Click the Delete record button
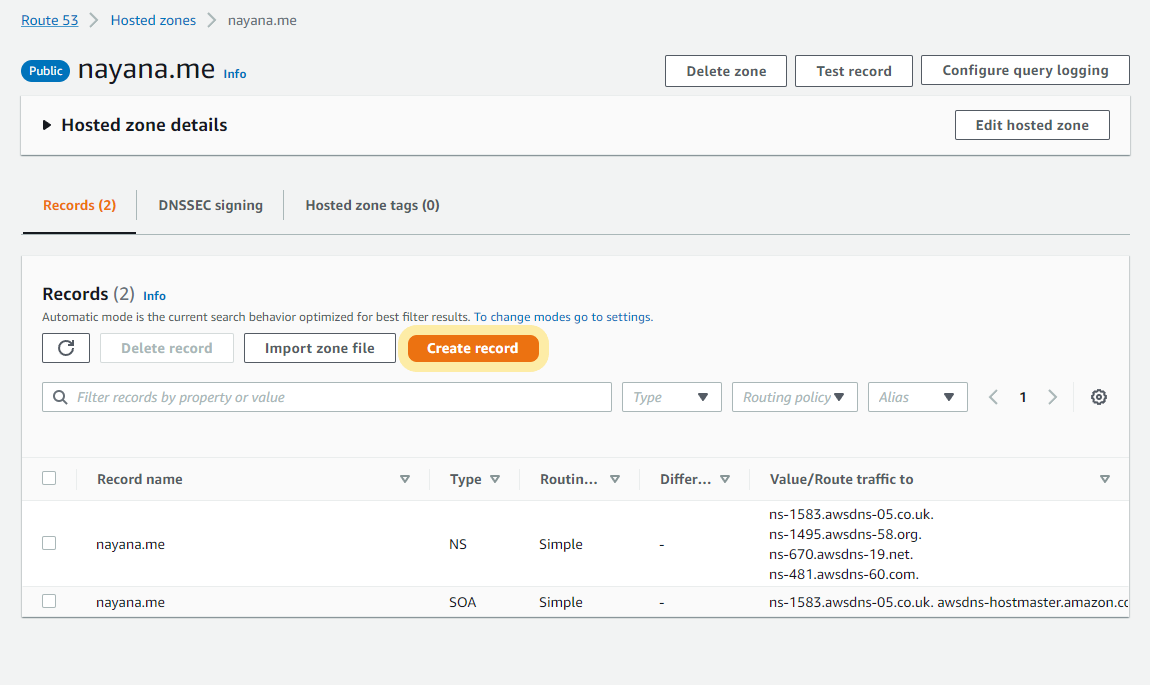Screen dimensions: 1150x685 point(166,348)
